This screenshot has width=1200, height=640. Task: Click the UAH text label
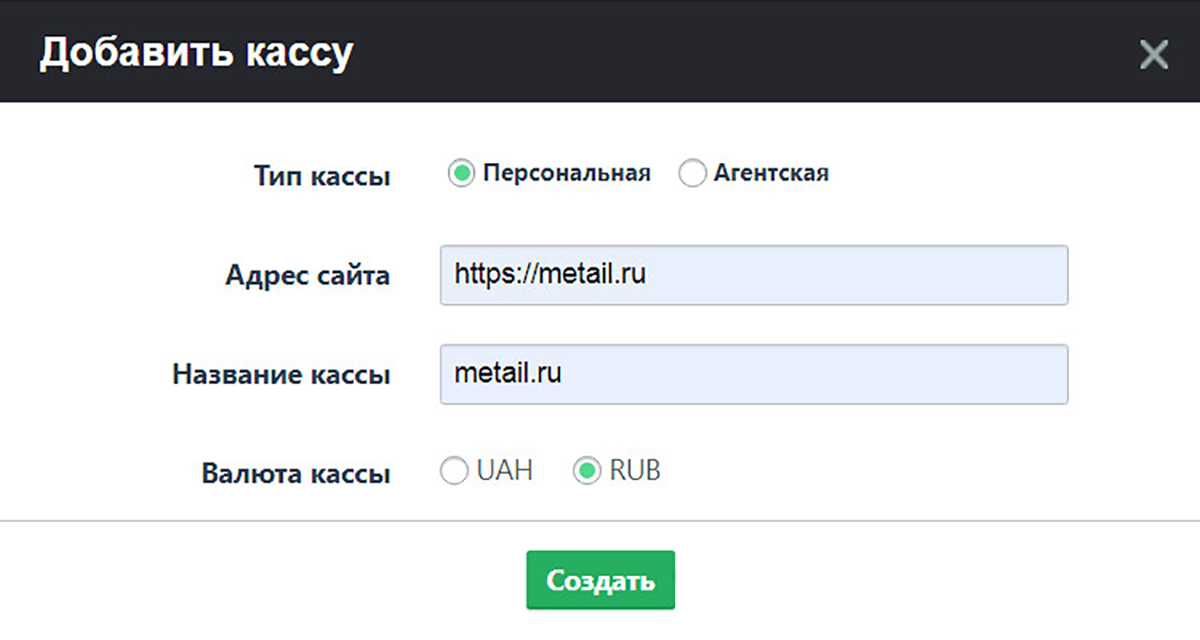point(505,471)
